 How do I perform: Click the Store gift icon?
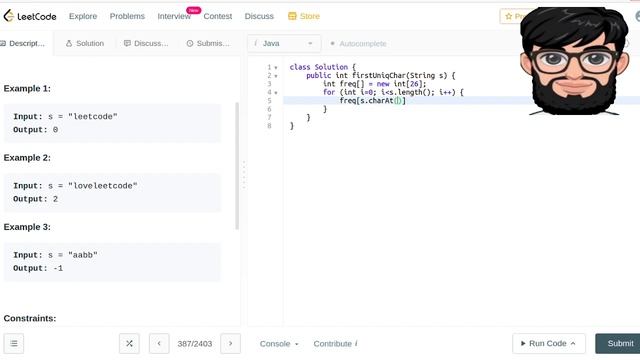tap(292, 16)
